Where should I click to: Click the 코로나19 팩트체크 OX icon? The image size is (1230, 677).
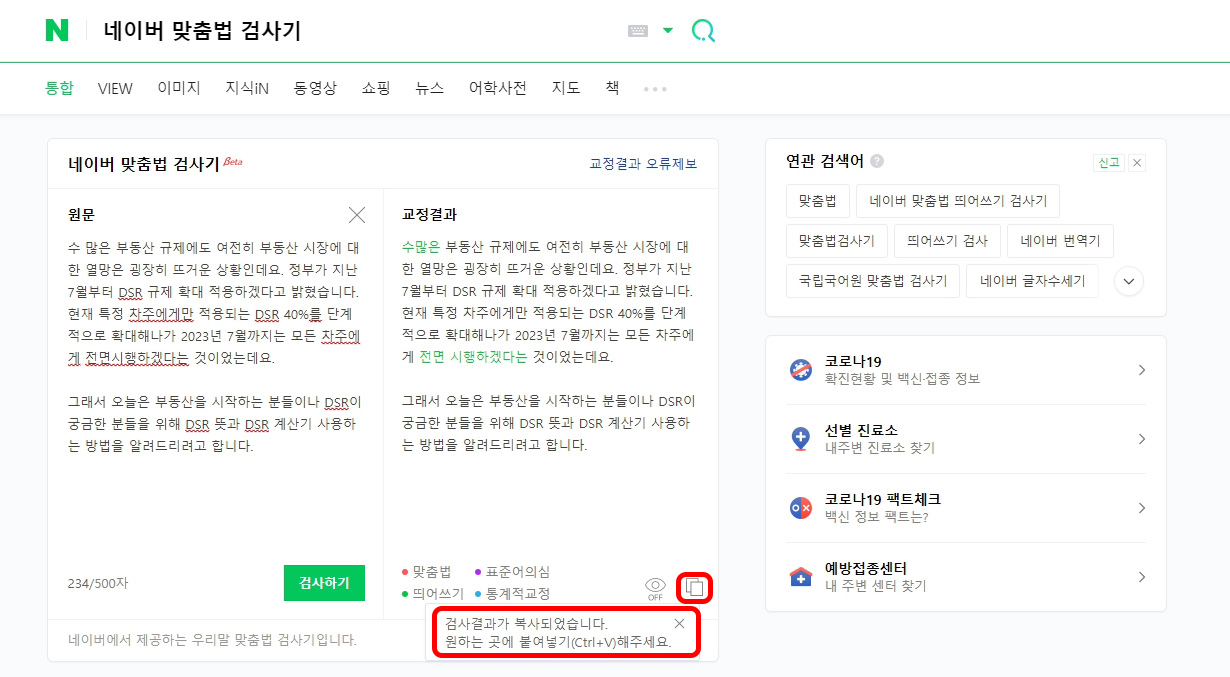pos(800,508)
